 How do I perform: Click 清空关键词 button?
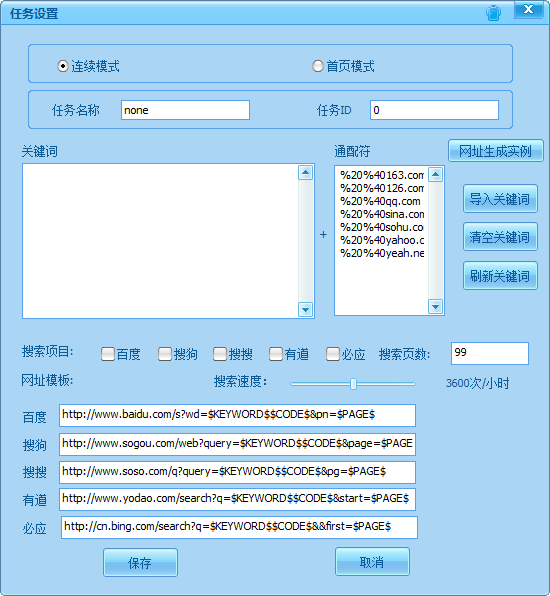click(x=500, y=237)
